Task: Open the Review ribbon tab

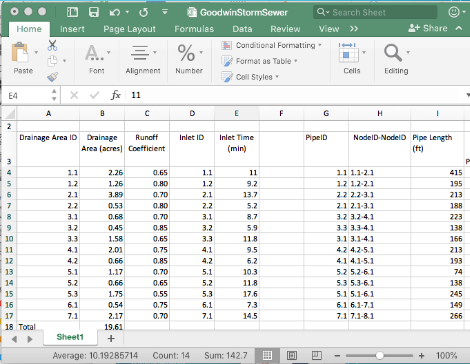Action: tap(285, 29)
